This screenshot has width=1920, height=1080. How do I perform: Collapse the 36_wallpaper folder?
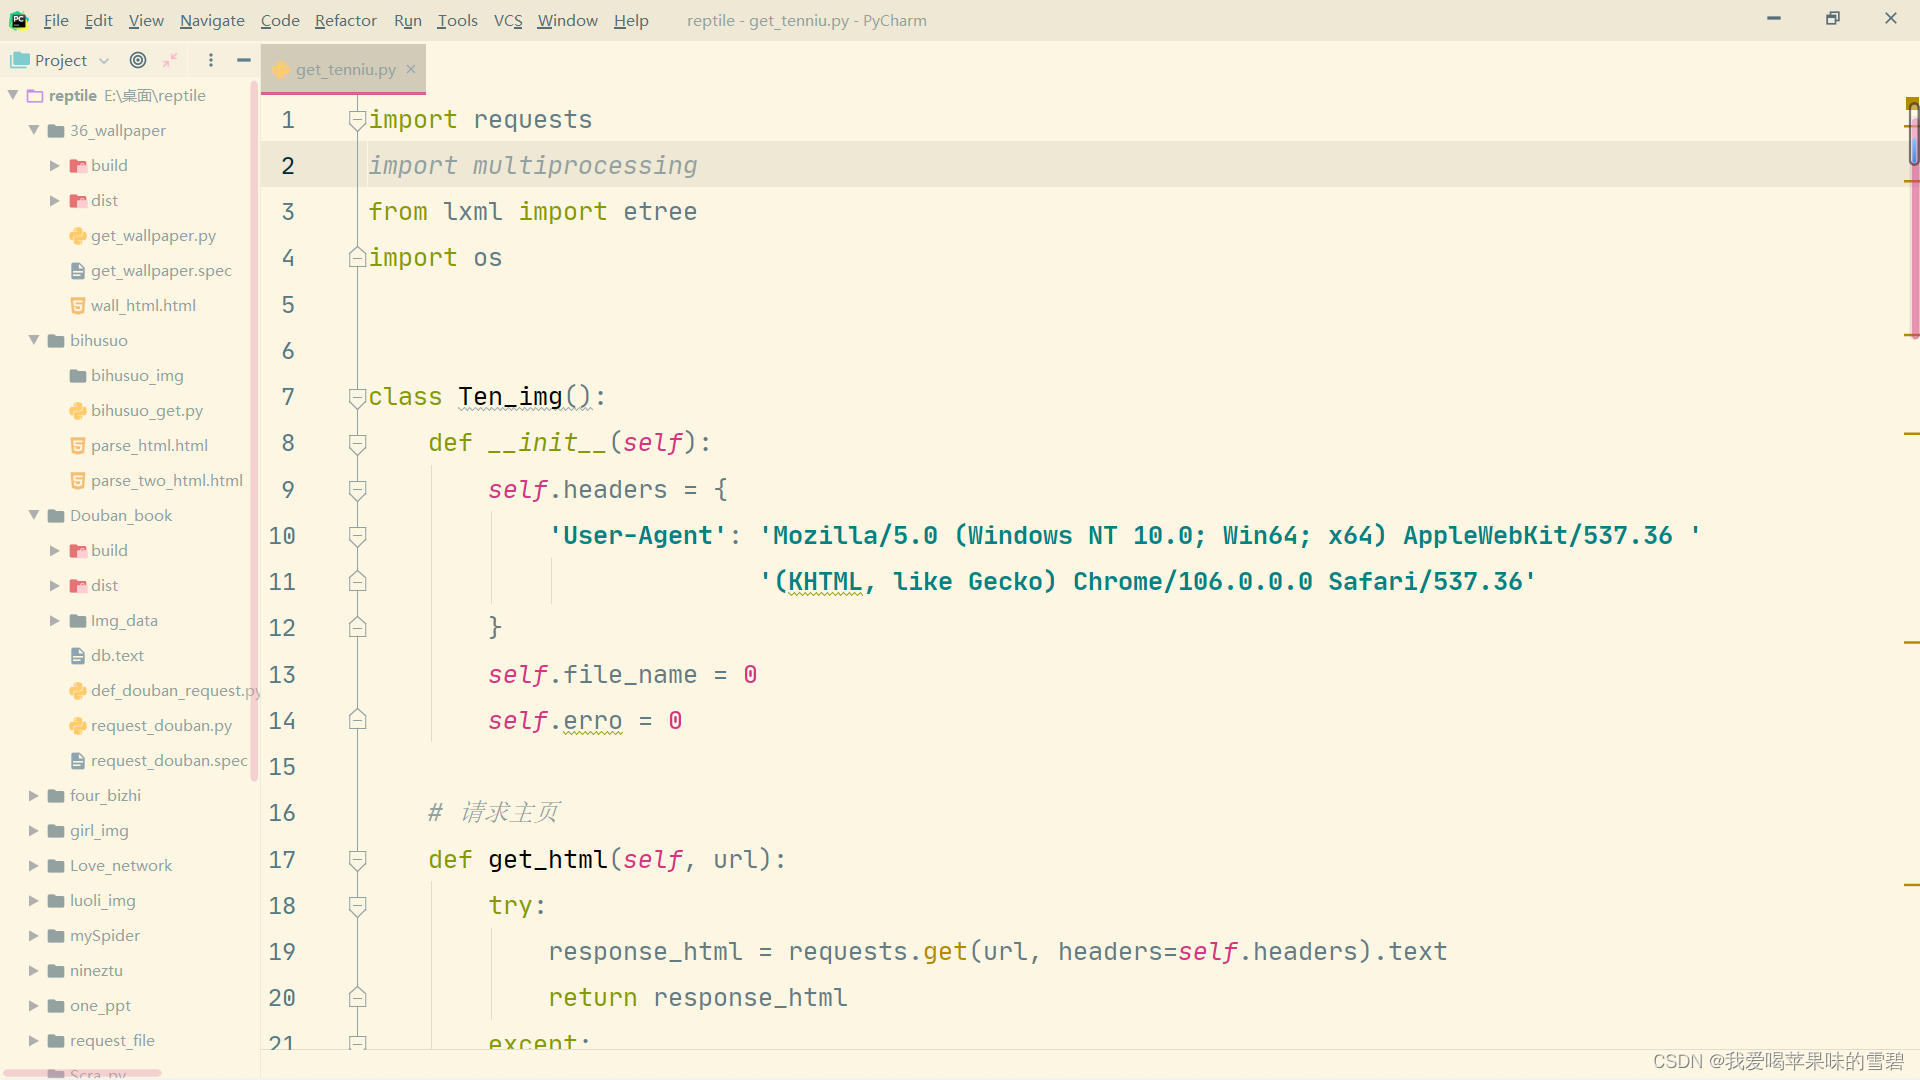point(34,130)
